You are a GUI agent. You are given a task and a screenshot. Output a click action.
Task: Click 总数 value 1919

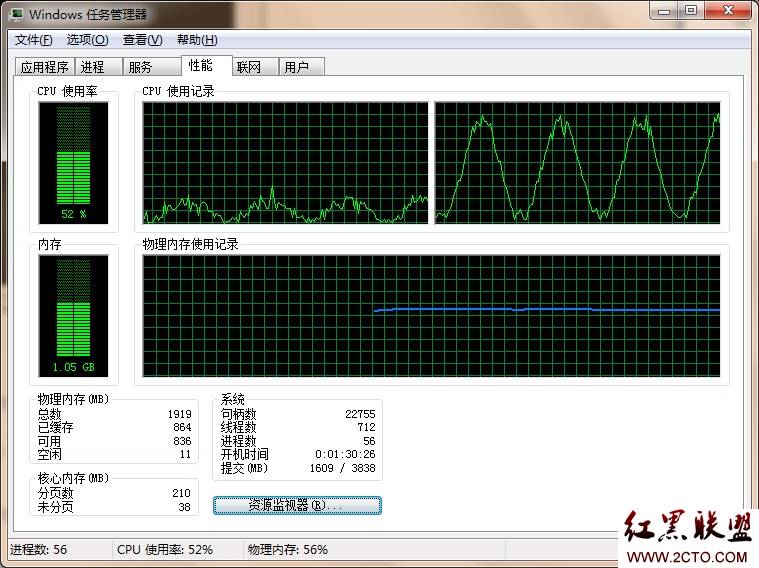pyautogui.click(x=180, y=414)
